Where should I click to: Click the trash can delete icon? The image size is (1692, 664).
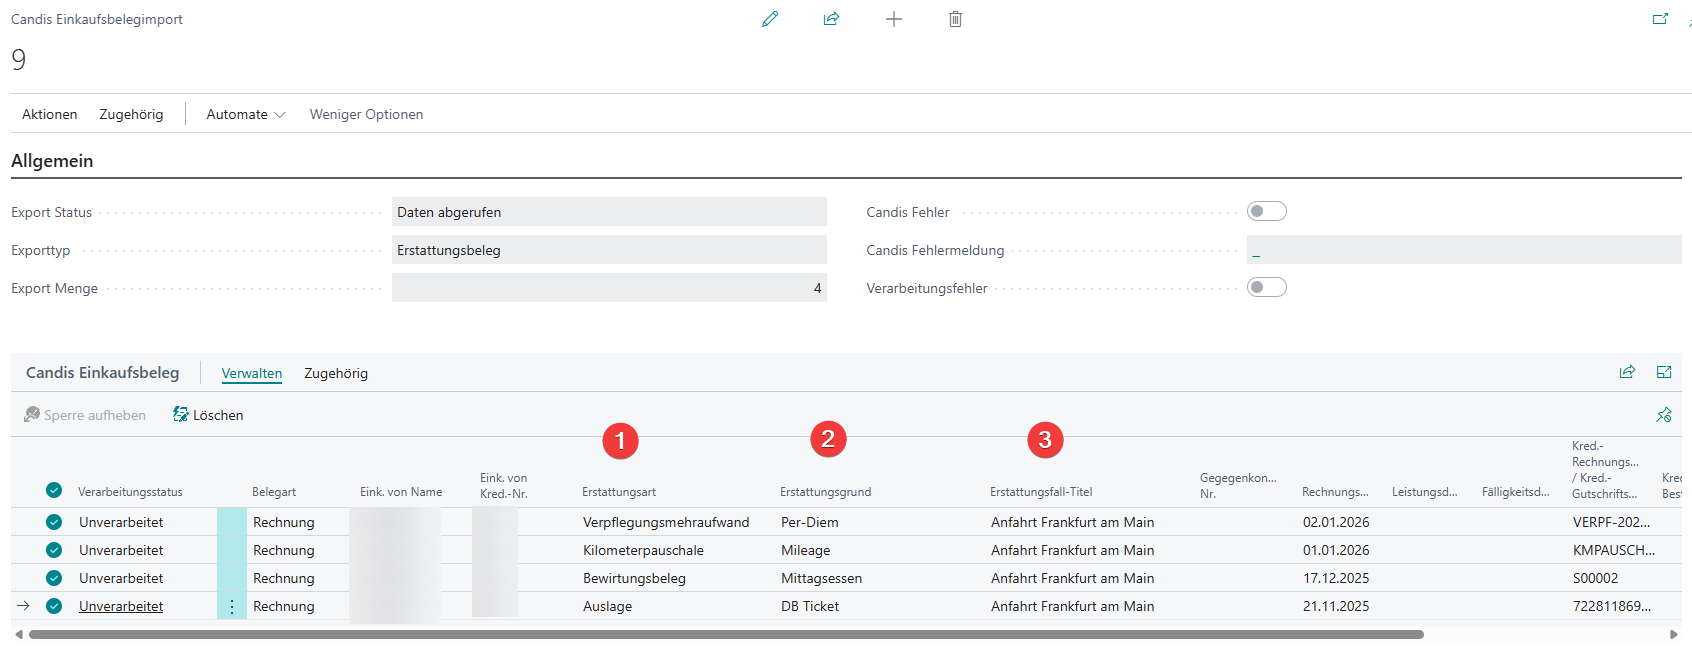pyautogui.click(x=955, y=19)
